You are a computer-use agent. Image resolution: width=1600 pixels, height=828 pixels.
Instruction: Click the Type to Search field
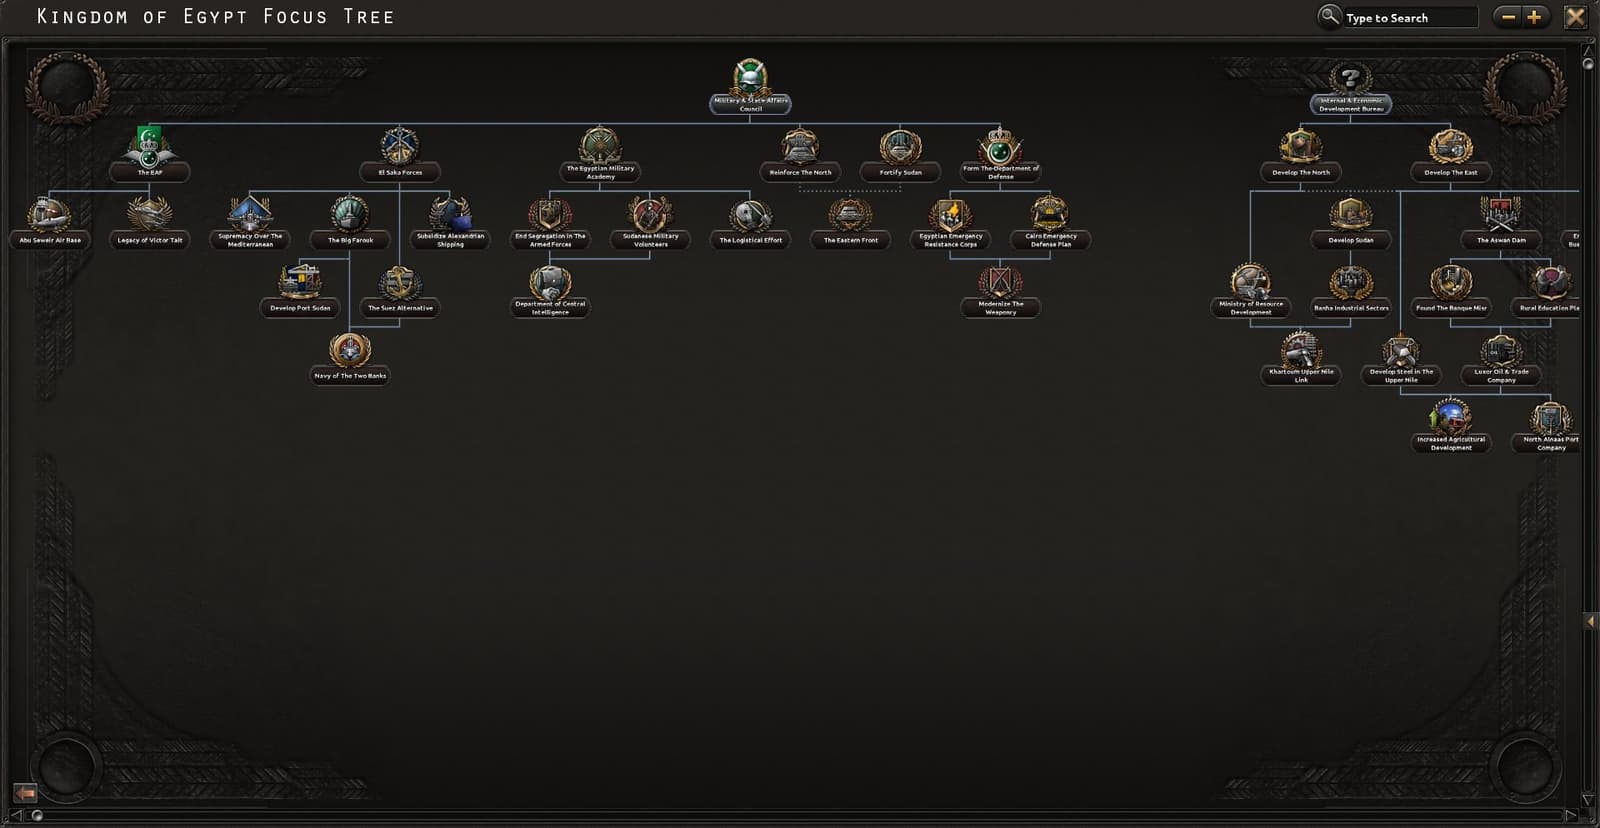coord(1409,17)
